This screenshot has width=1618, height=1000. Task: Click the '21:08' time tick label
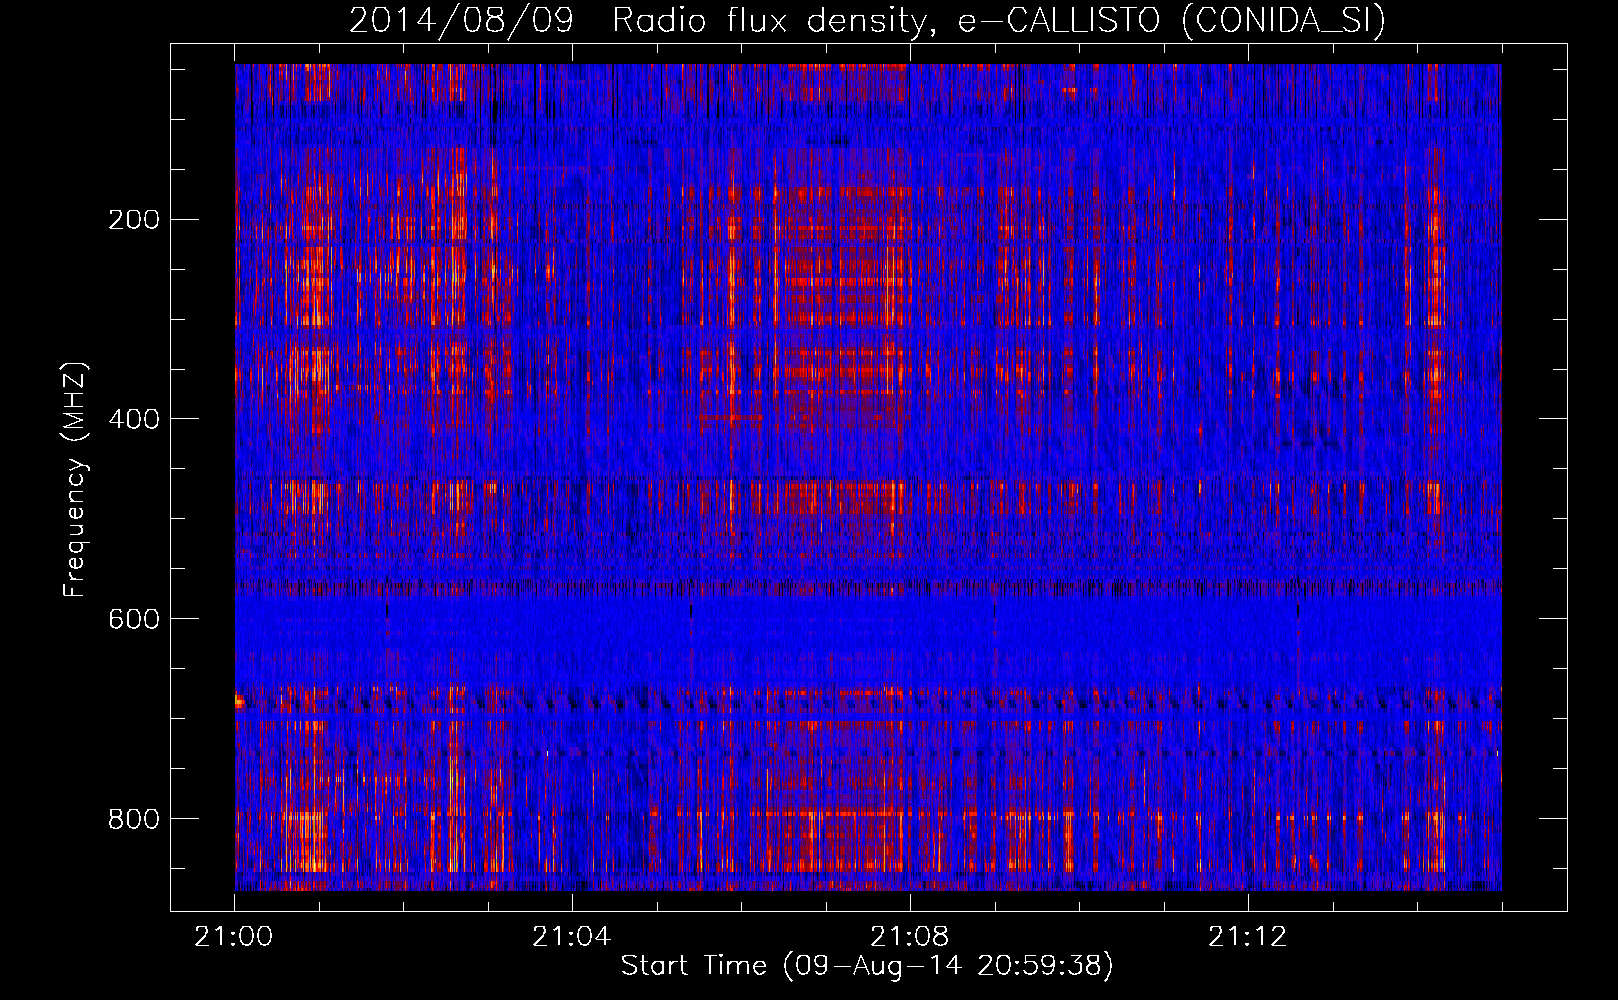coord(909,937)
